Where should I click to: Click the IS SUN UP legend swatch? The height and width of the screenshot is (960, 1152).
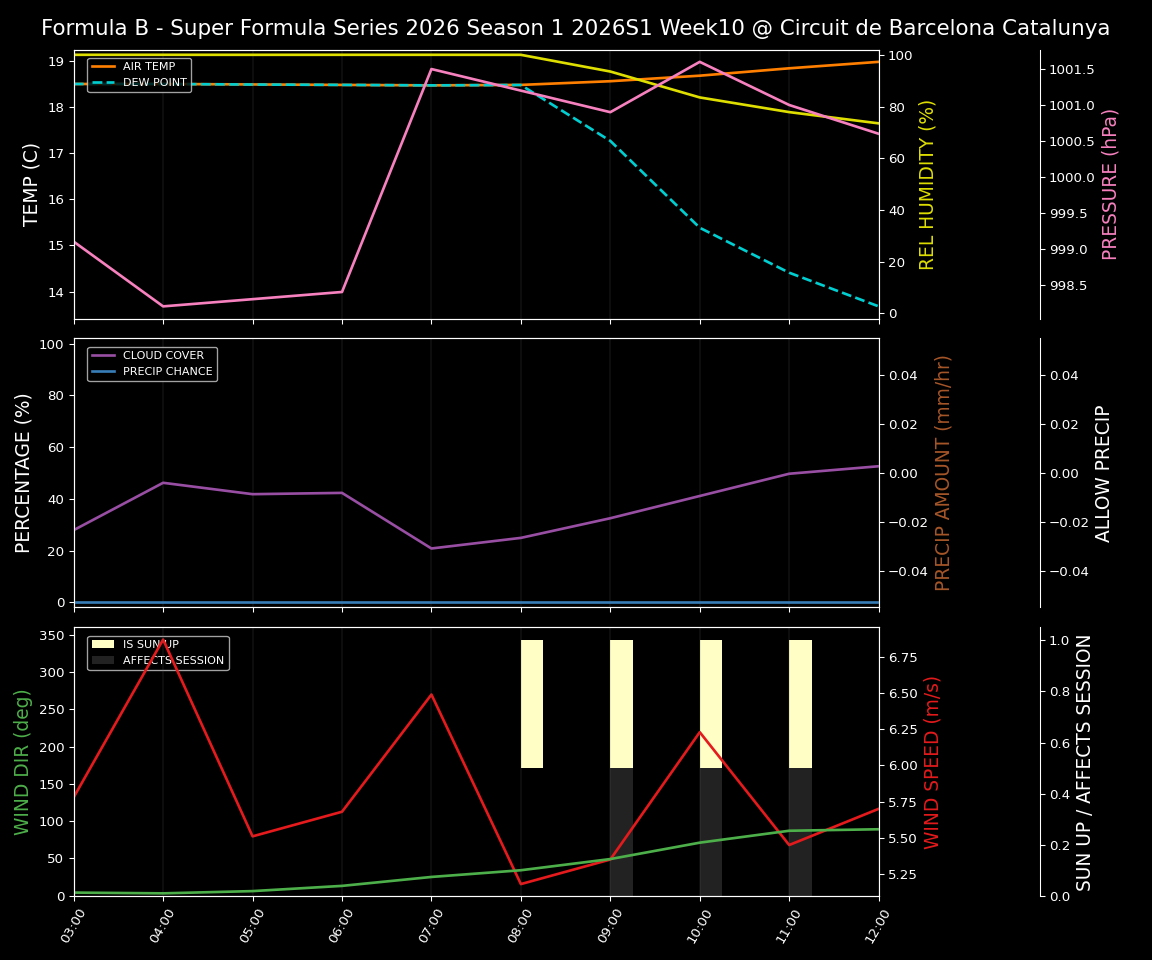[x=102, y=645]
